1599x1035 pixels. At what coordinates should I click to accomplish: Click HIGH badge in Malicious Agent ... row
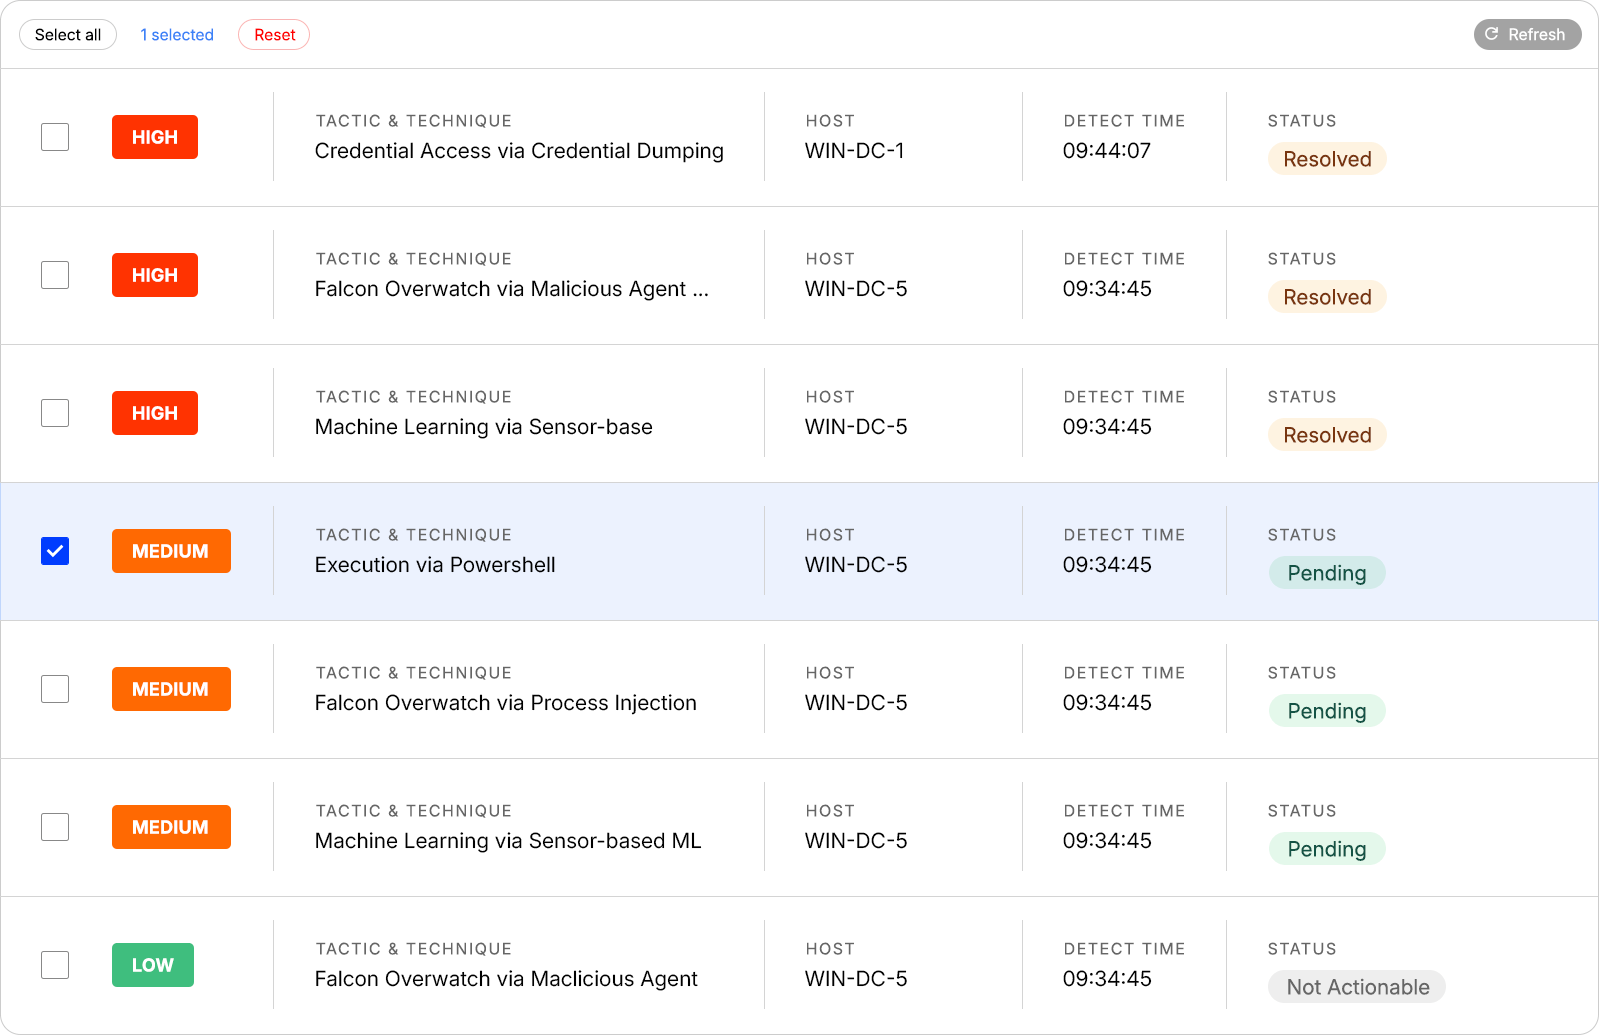tap(155, 275)
